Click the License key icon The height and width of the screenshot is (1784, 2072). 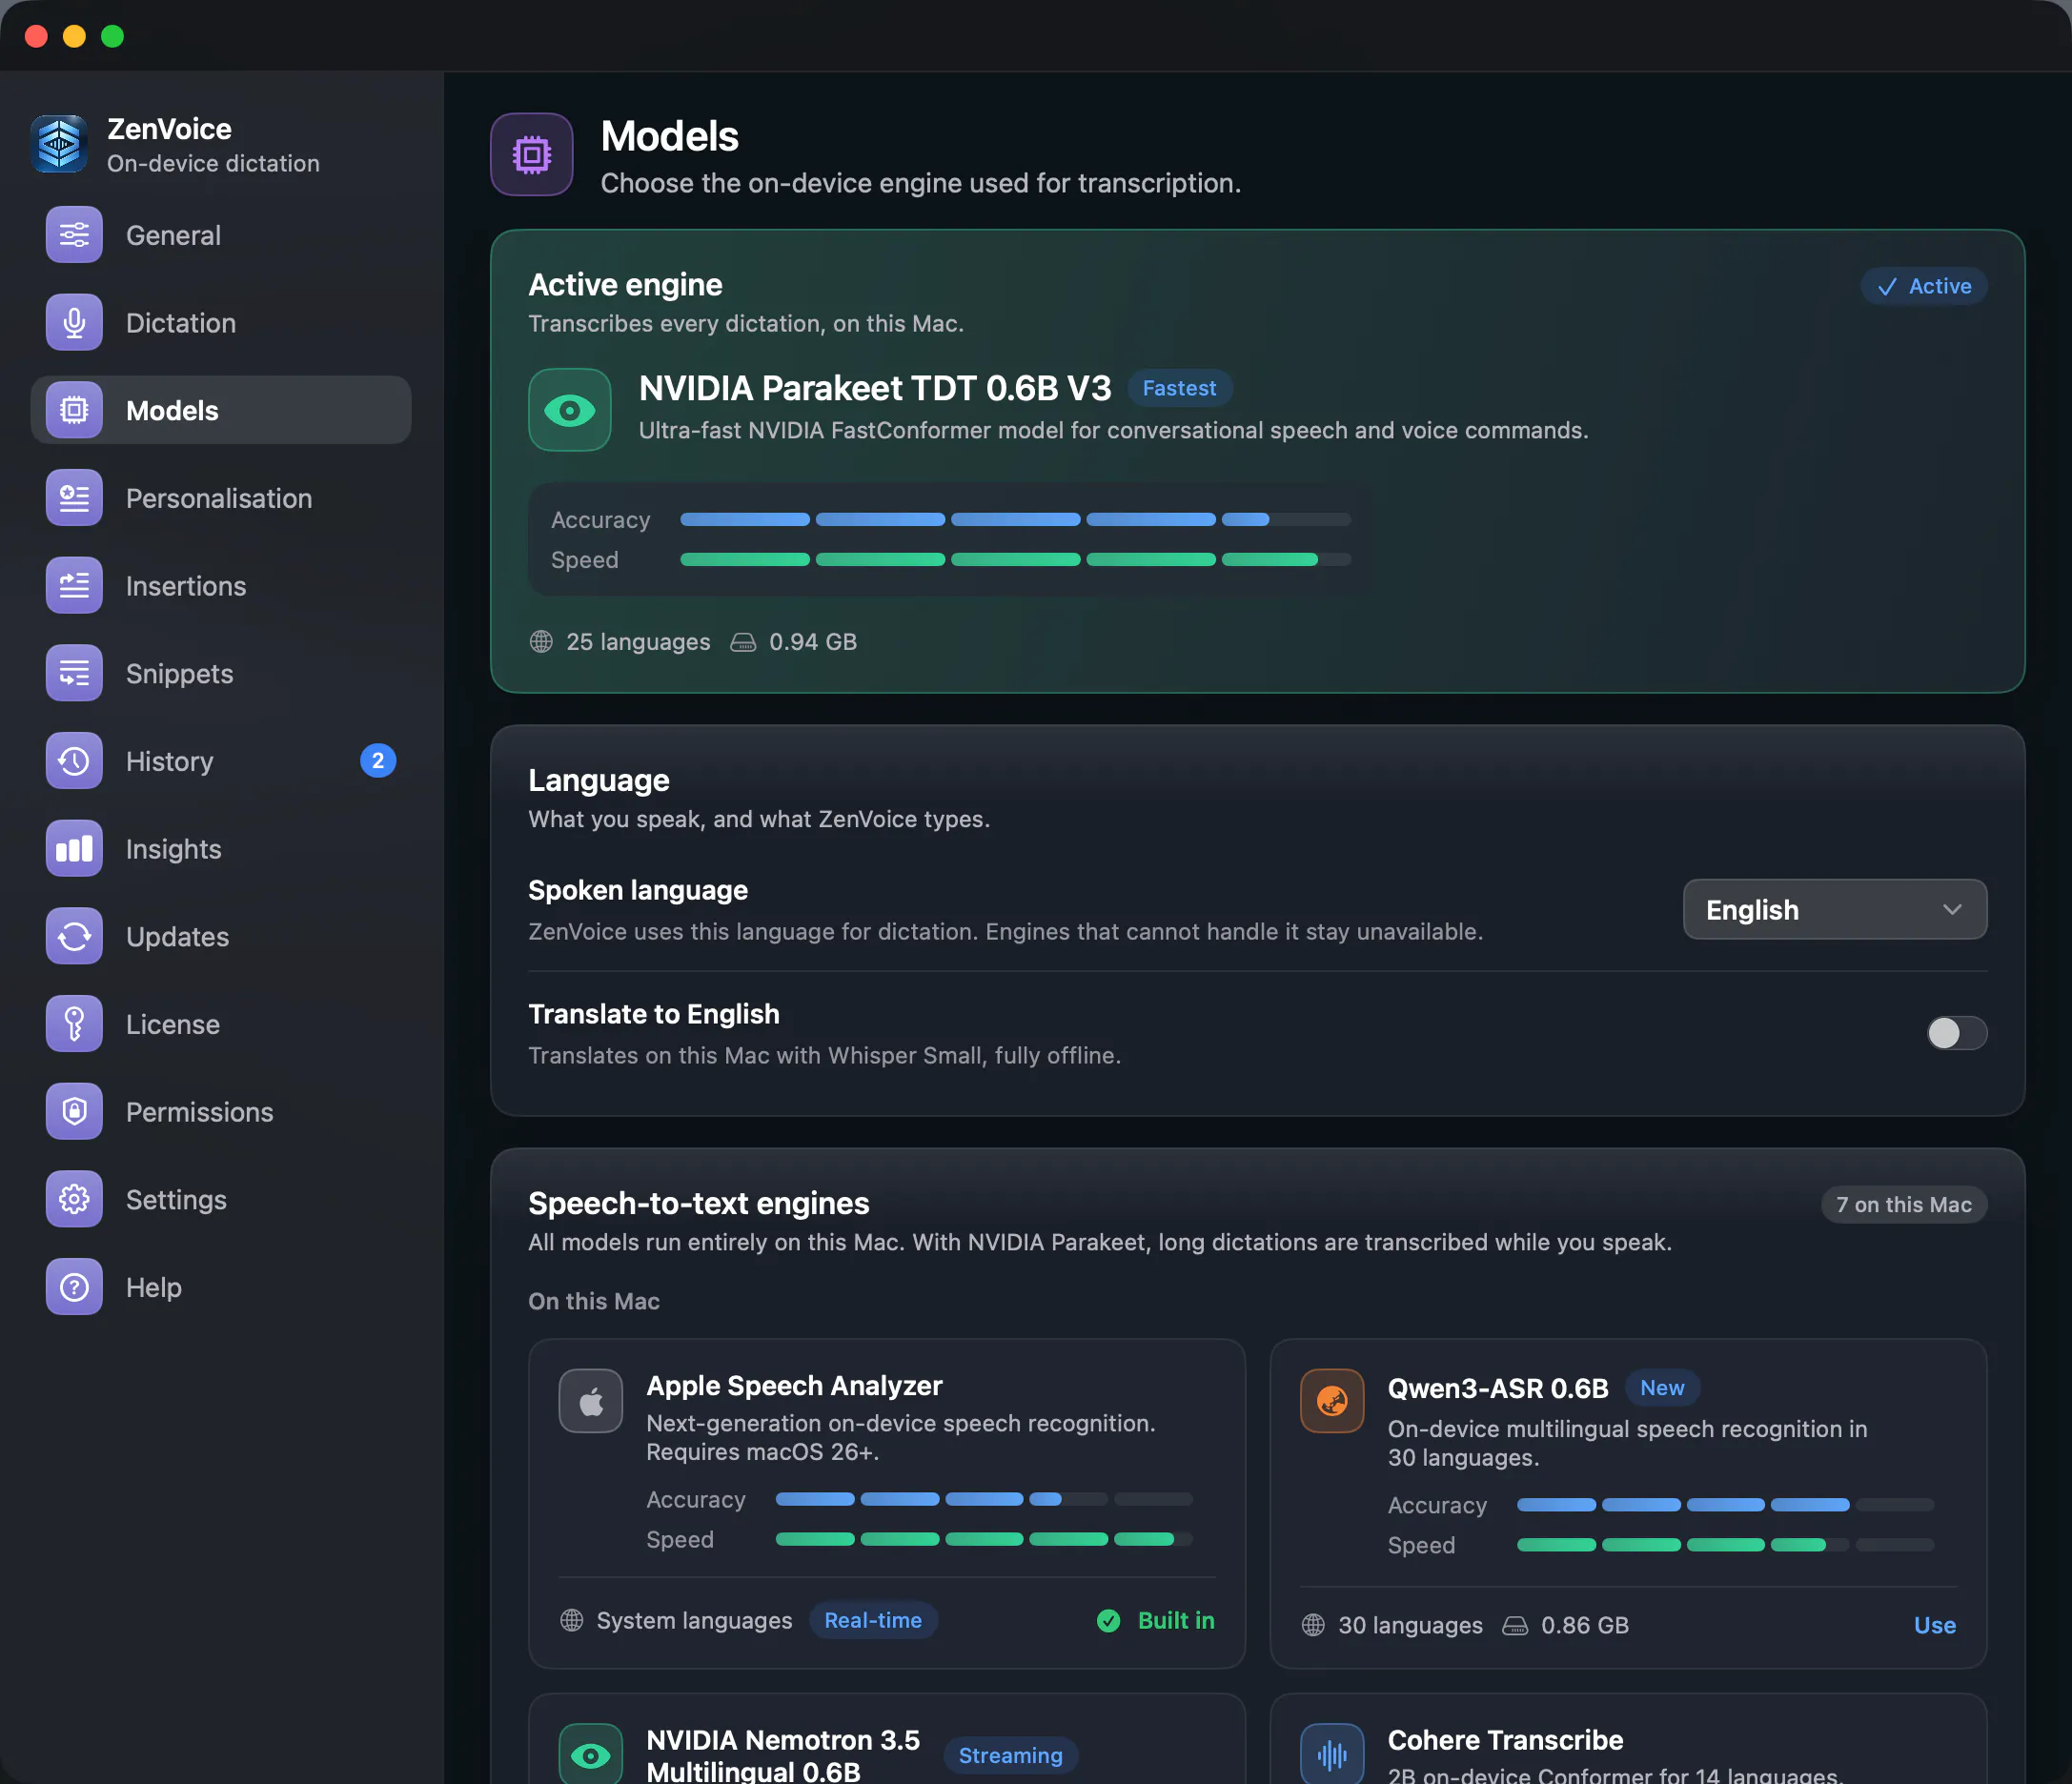74,1024
